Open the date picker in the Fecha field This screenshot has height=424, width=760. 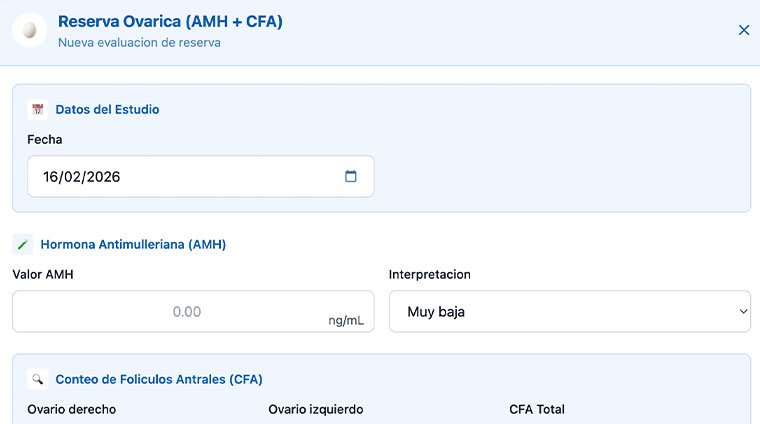[x=351, y=176]
